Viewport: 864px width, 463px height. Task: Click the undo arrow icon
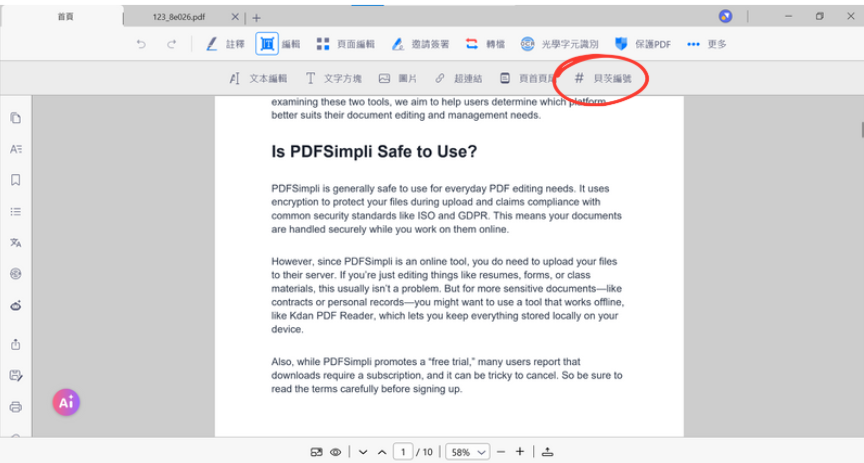[141, 44]
